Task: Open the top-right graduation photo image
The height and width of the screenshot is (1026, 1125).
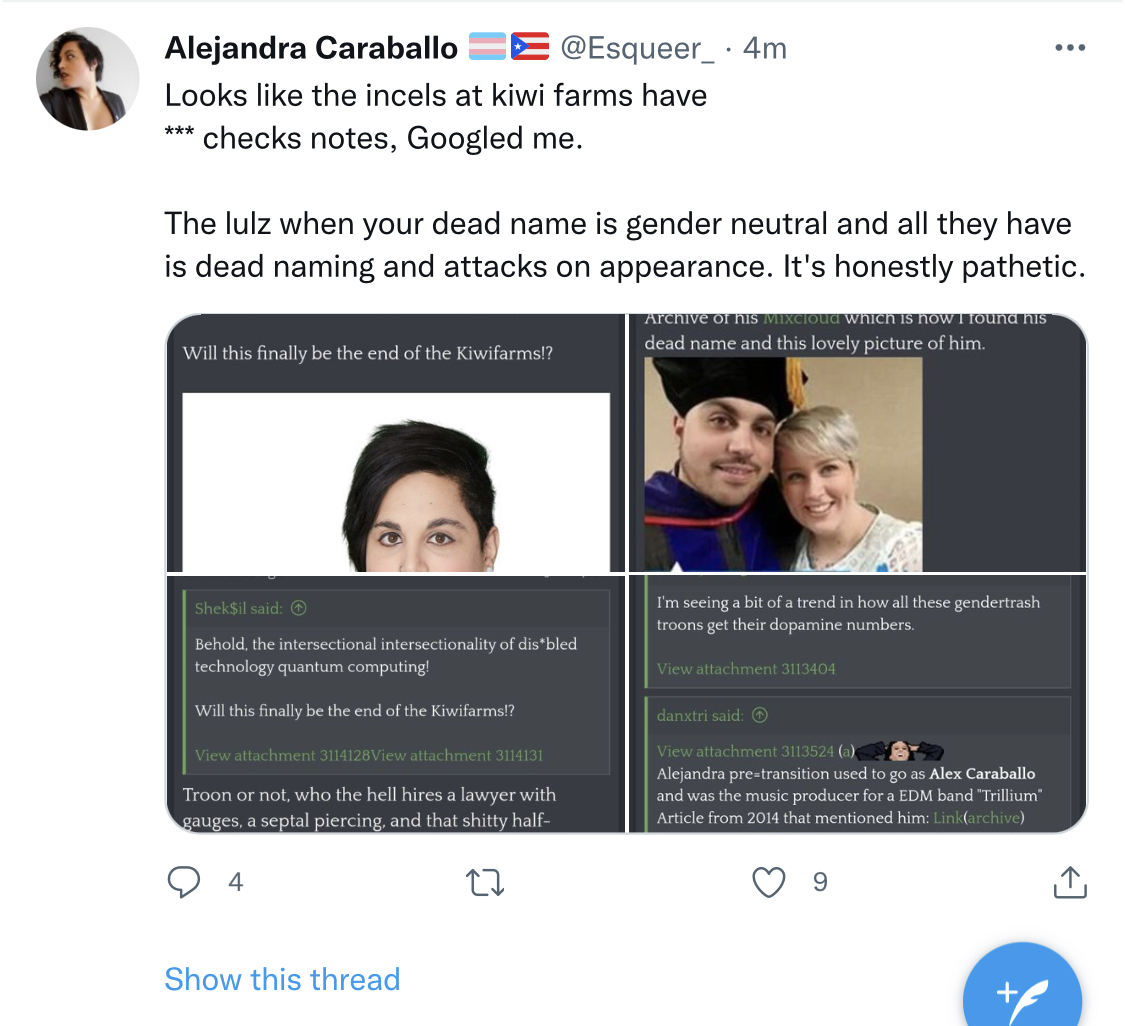Action: [857, 443]
